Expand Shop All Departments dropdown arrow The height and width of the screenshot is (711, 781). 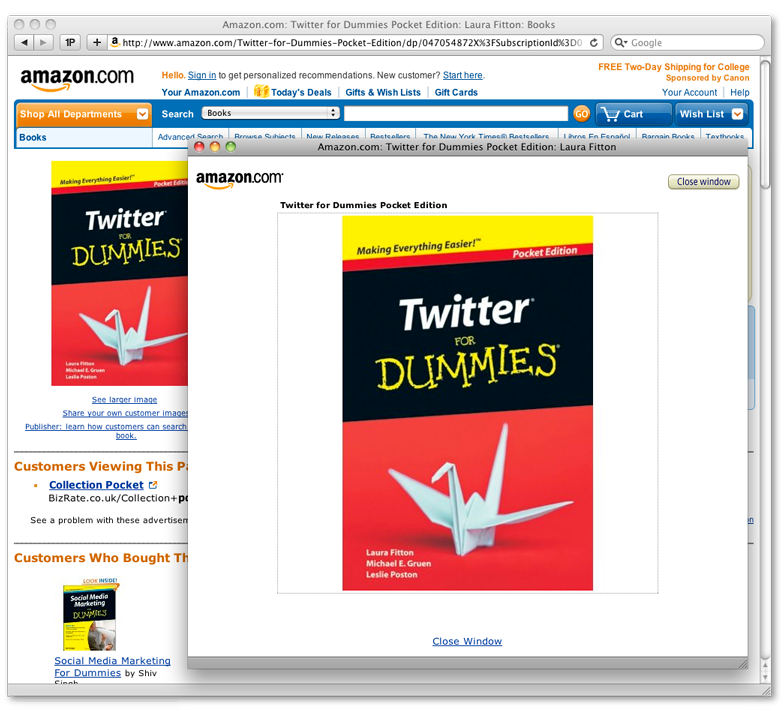(x=142, y=114)
